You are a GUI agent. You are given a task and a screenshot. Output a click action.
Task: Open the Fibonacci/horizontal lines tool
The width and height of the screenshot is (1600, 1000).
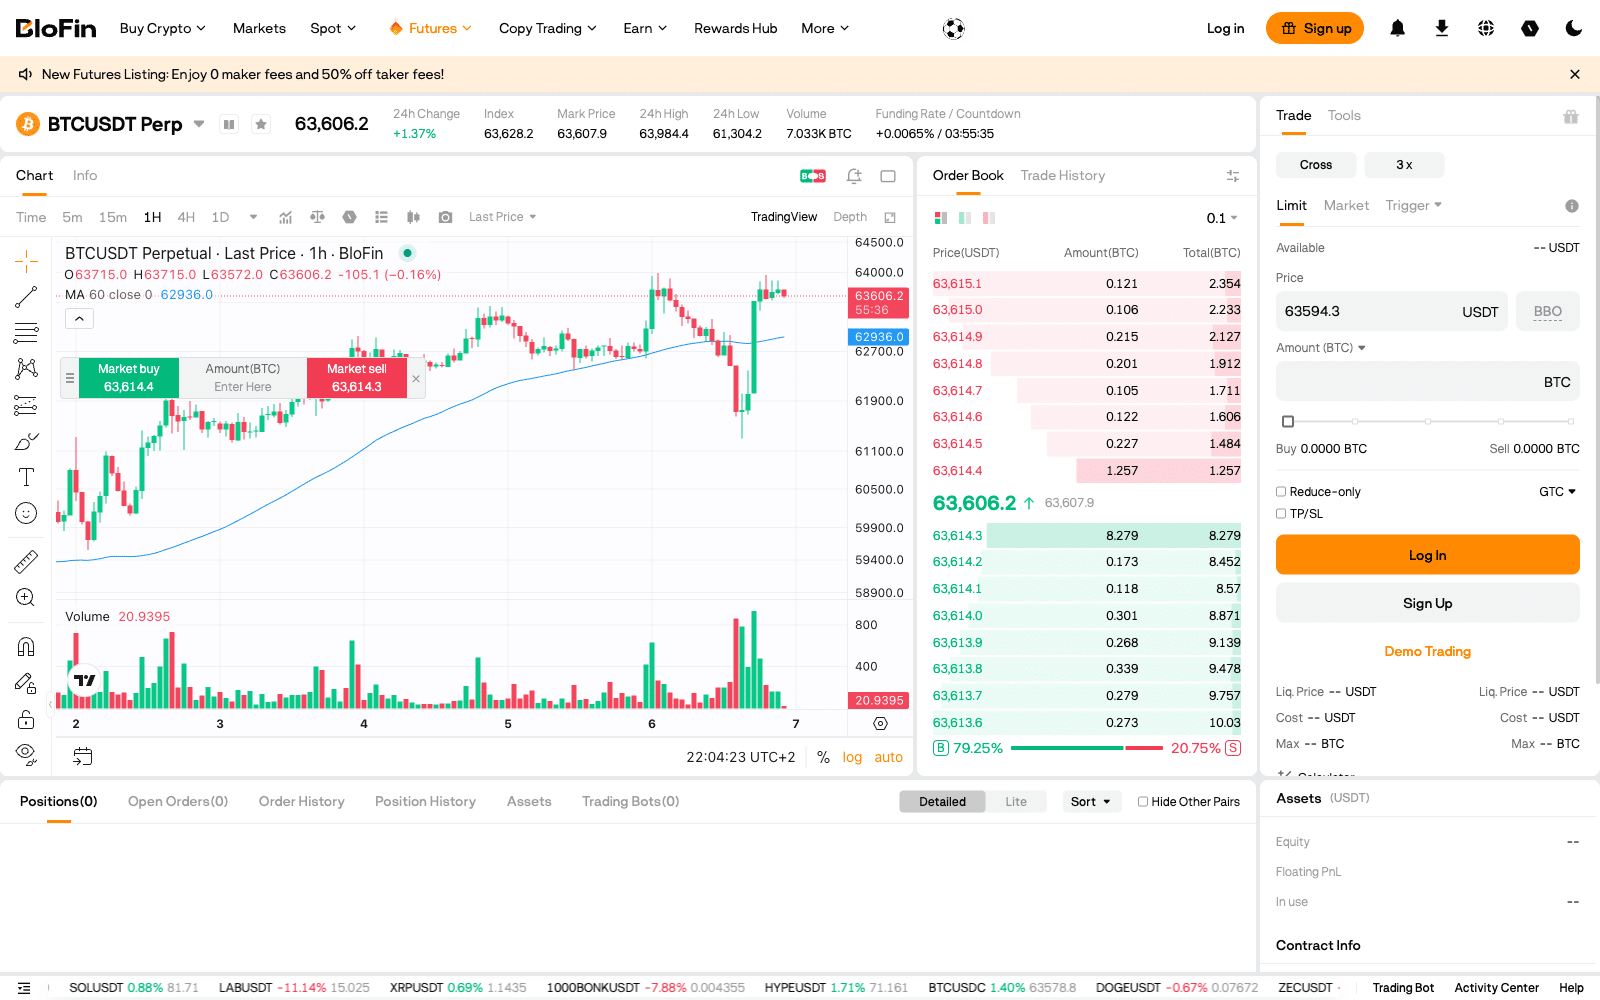pos(26,333)
